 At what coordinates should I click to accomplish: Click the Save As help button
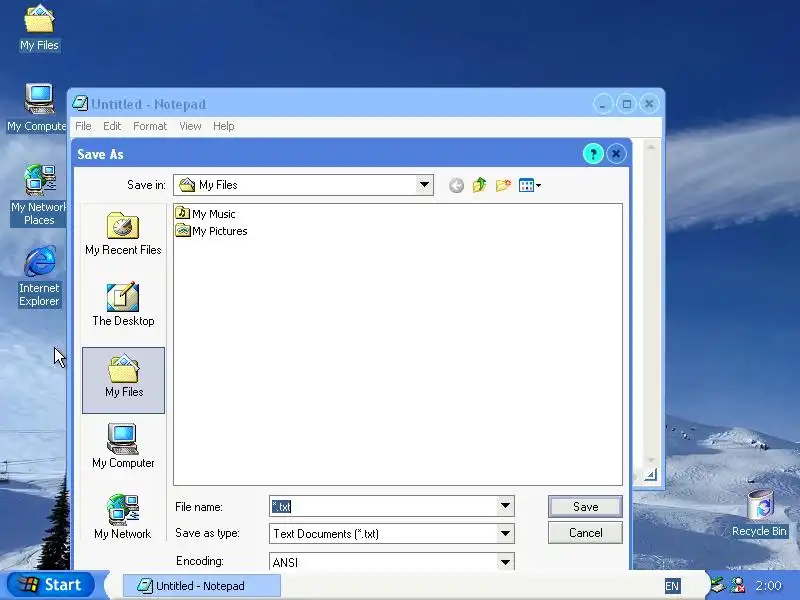click(593, 154)
